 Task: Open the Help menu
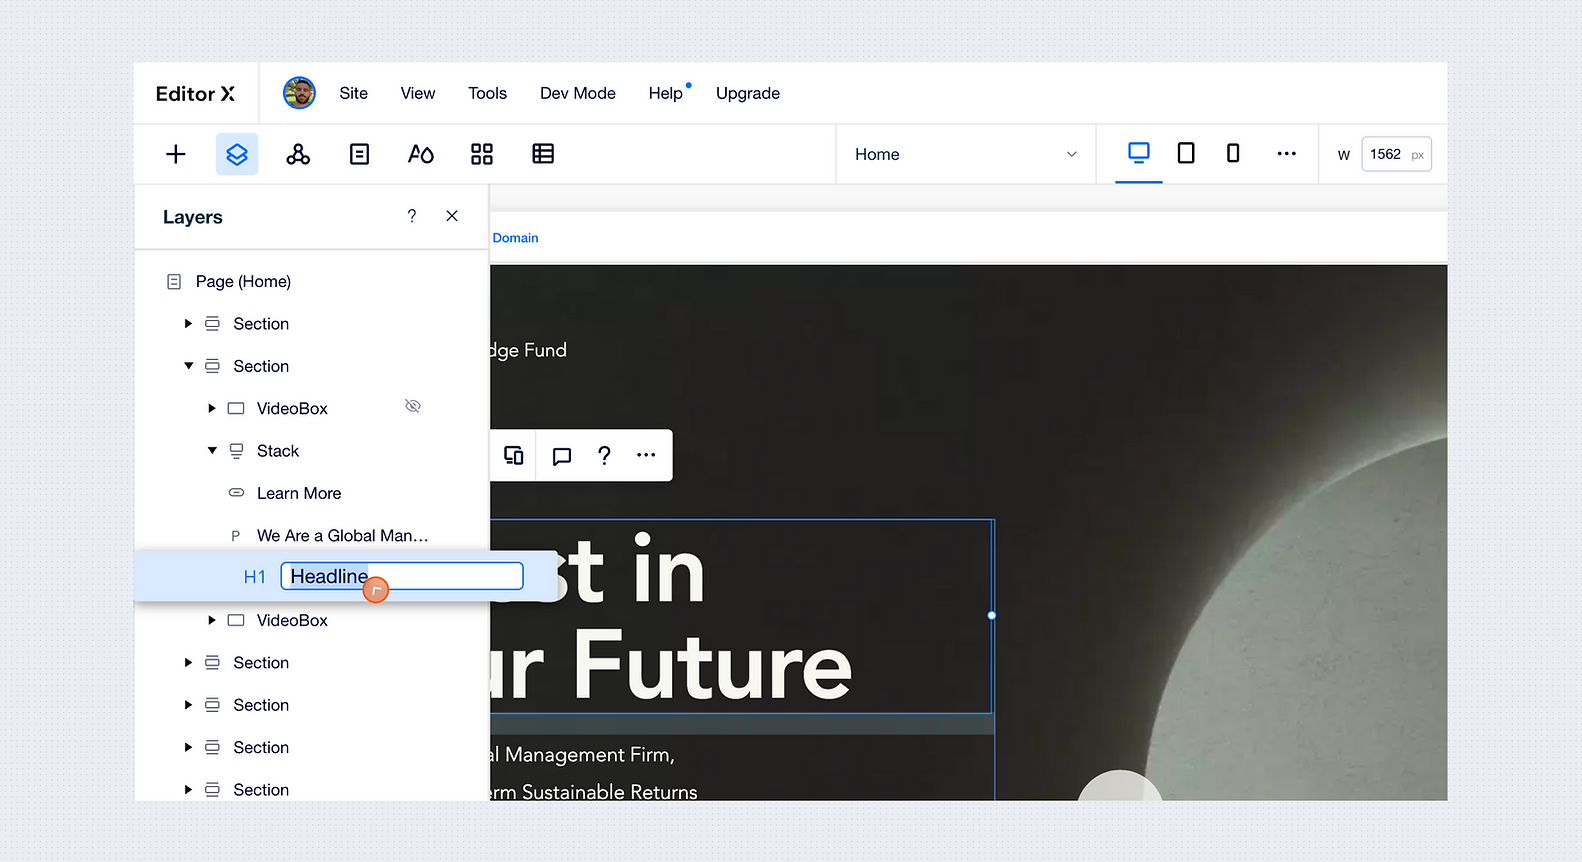coord(666,93)
